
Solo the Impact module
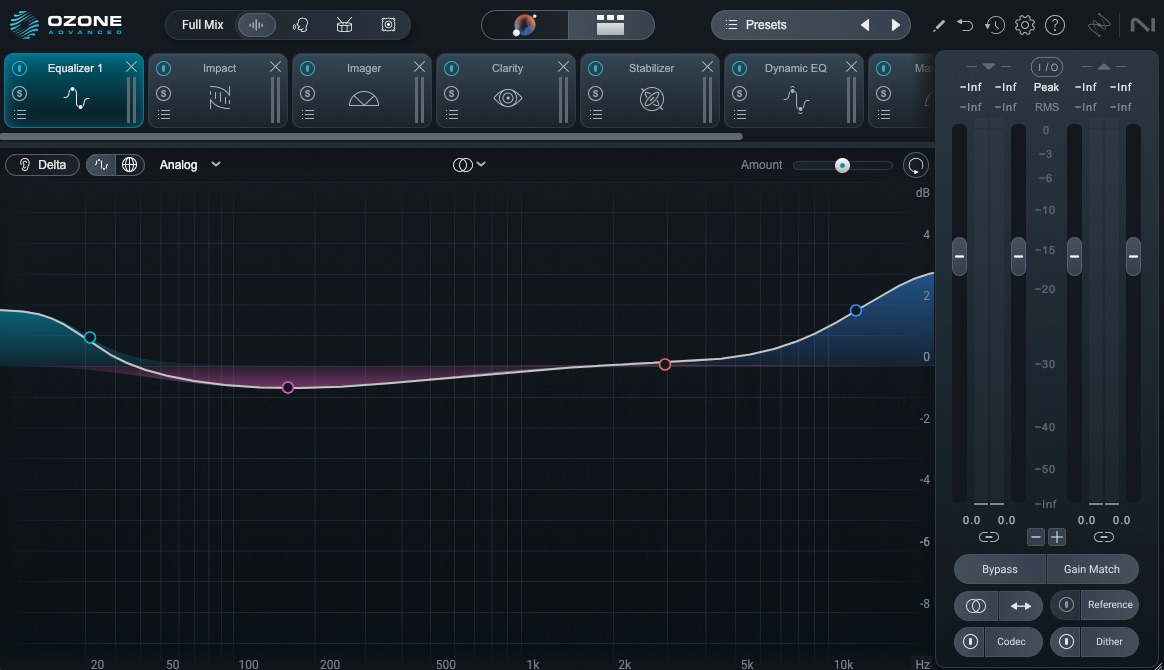click(164, 93)
